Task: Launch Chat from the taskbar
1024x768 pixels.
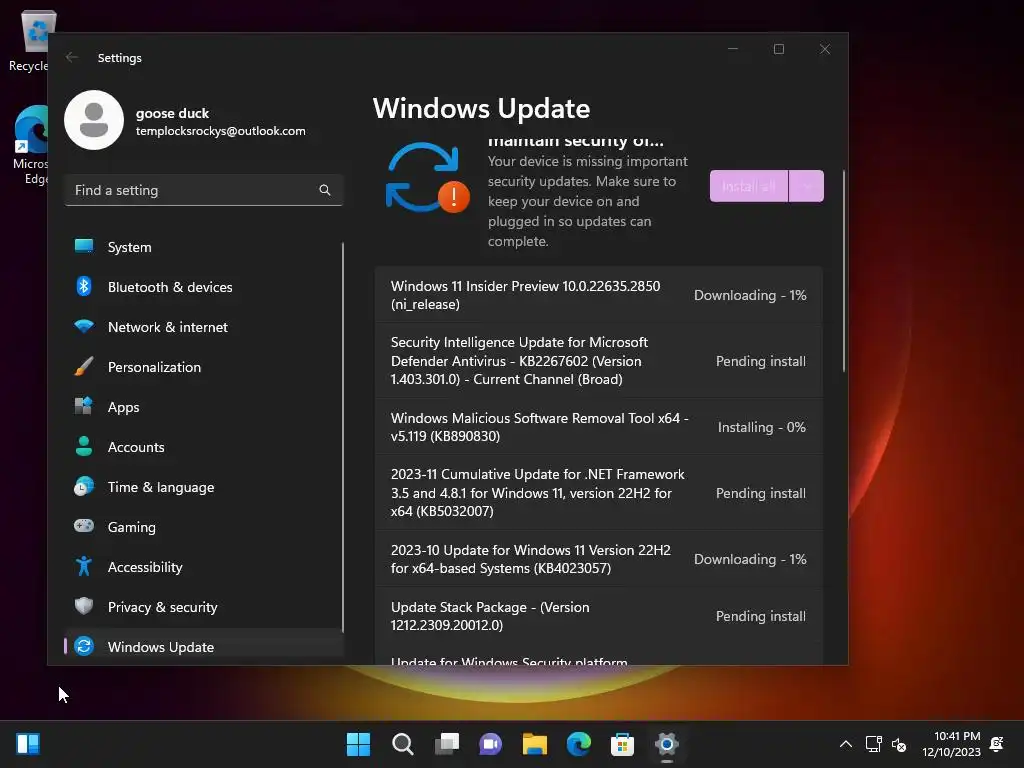Action: 490,744
